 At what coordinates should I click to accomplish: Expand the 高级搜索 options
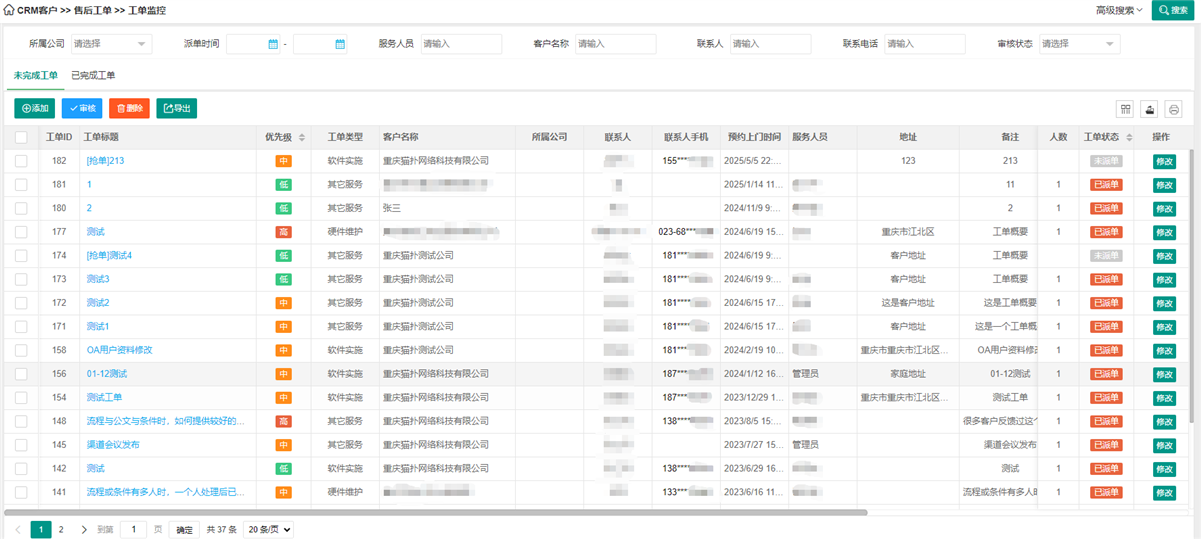click(1120, 9)
